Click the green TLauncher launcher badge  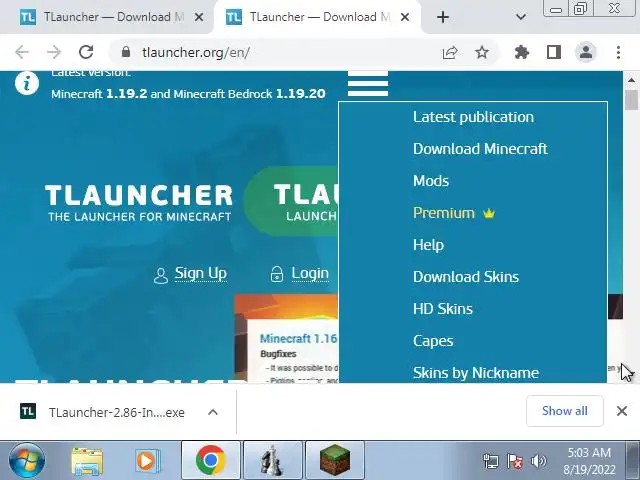[x=291, y=201]
